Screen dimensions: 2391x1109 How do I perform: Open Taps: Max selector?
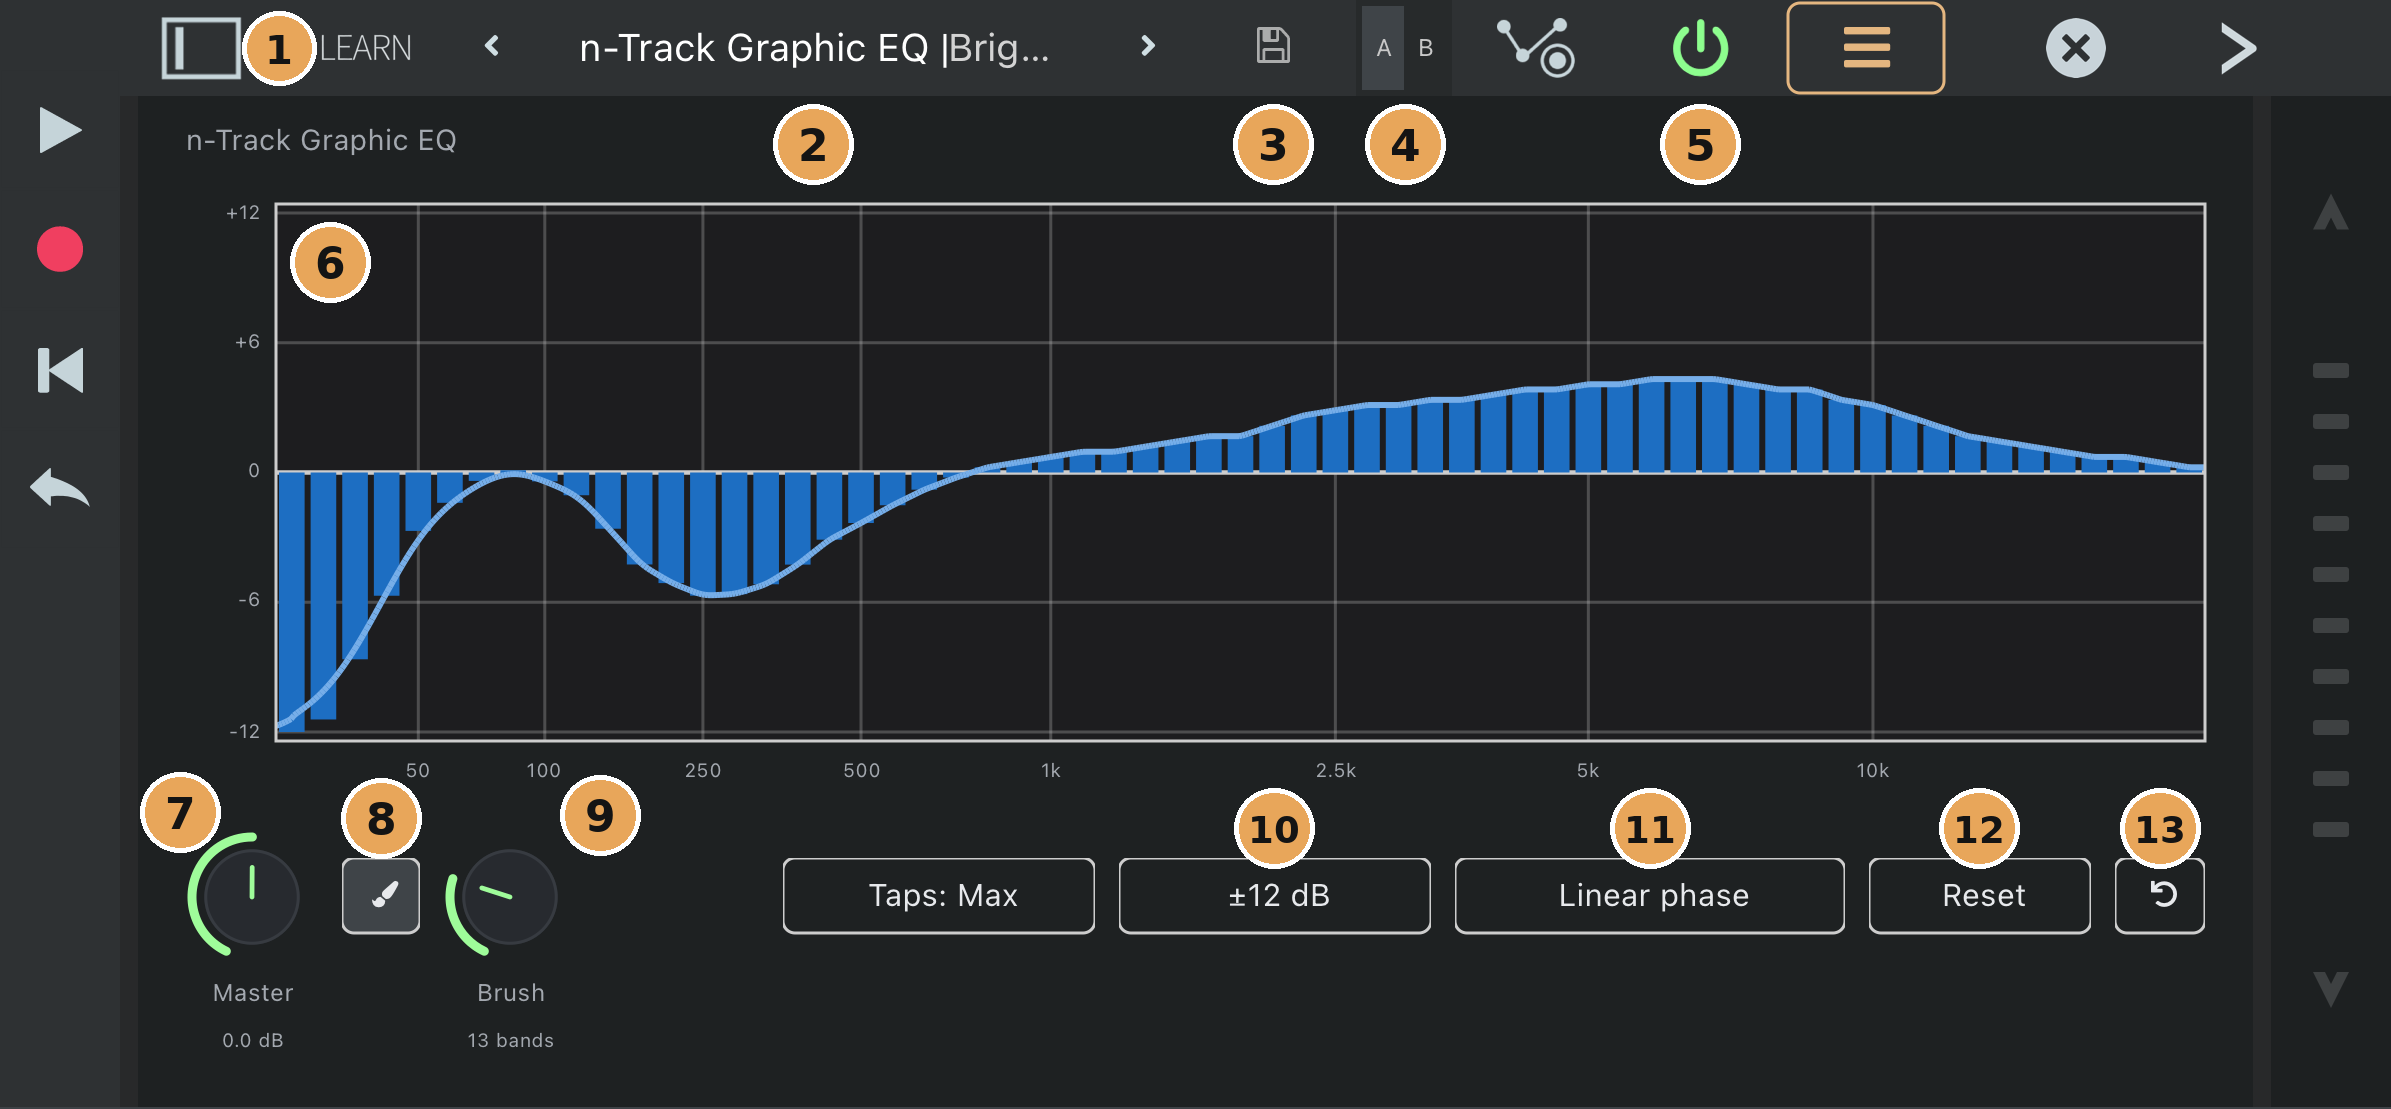[939, 896]
